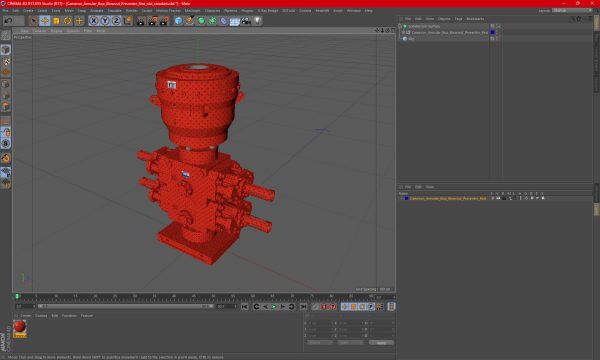Click the Render View clapperboard icon
Screen dimensions: 600x360
pyautogui.click(x=141, y=21)
